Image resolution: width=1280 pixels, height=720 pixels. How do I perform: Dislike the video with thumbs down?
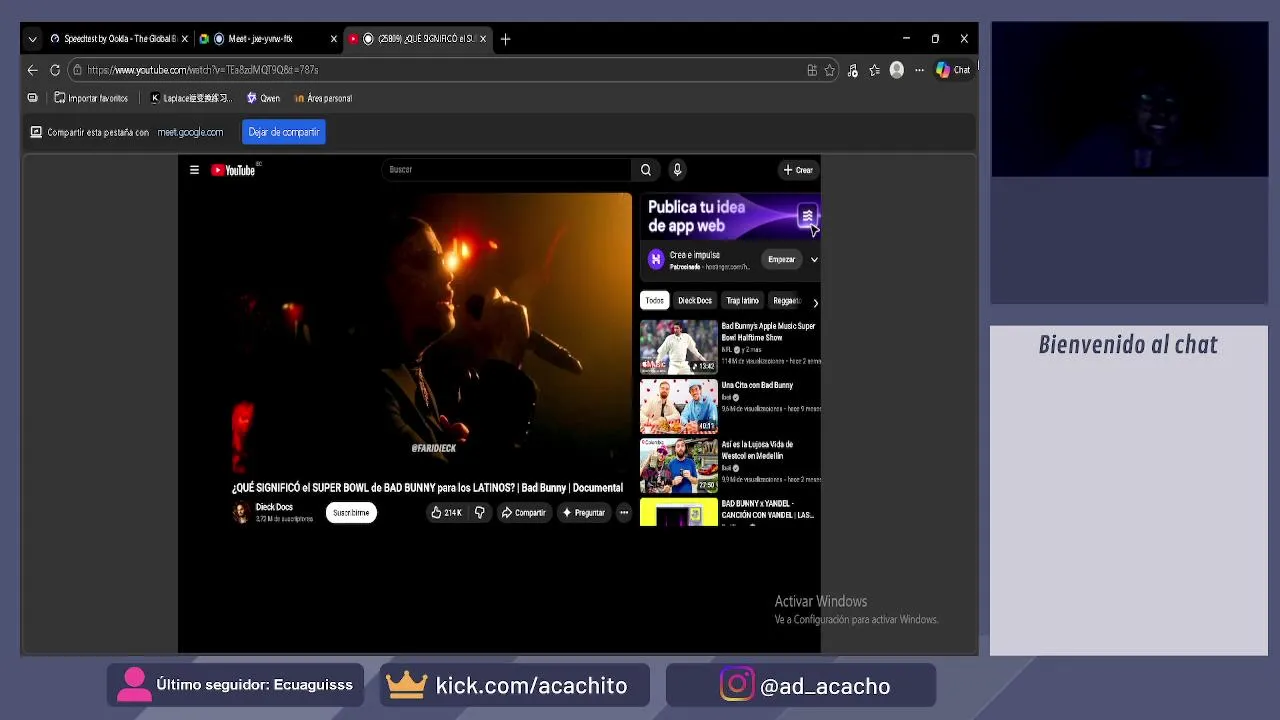pyautogui.click(x=480, y=513)
